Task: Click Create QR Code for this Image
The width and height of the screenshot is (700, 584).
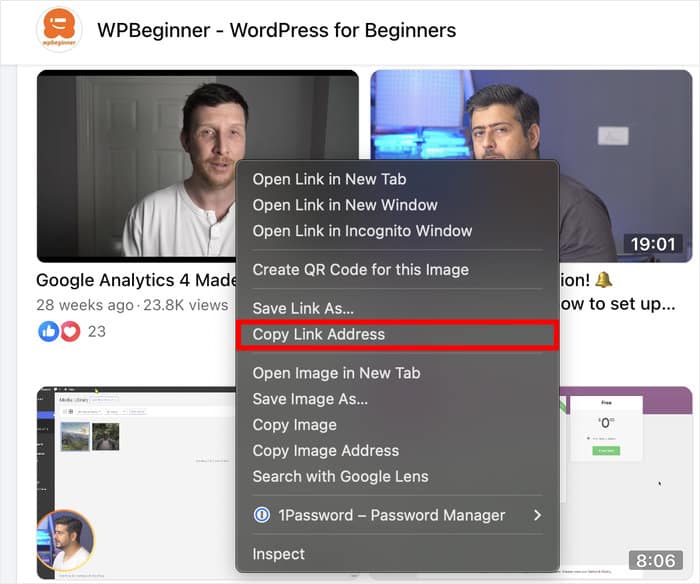Action: click(360, 270)
